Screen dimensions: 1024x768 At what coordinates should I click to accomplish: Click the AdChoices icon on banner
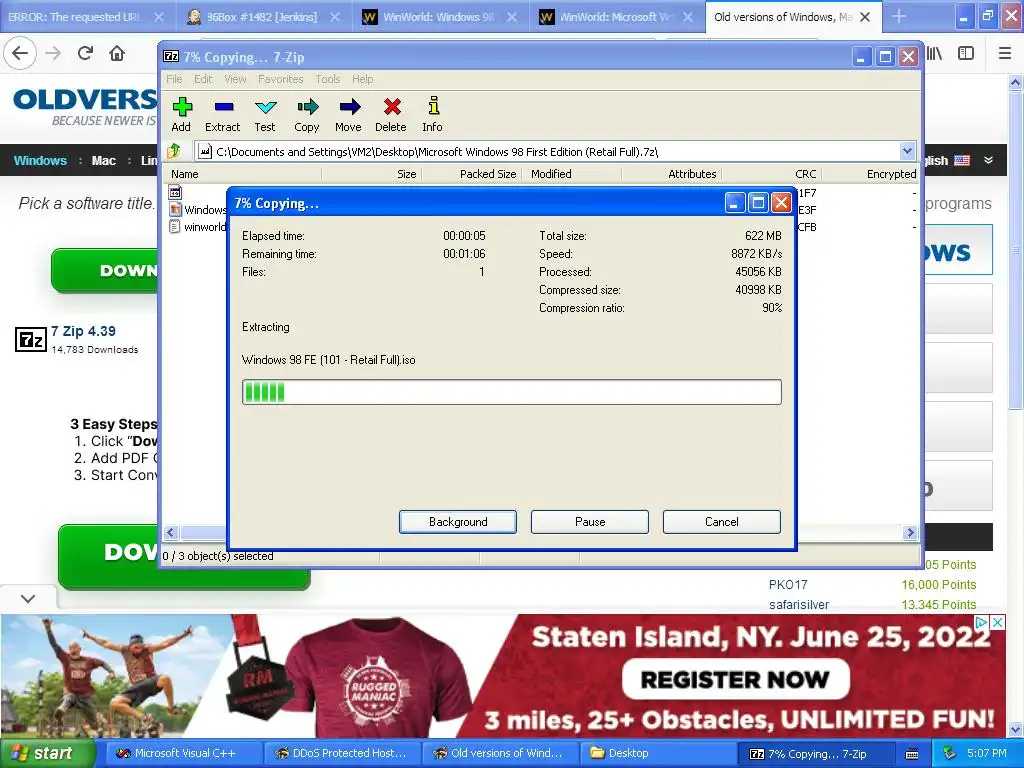pos(981,622)
